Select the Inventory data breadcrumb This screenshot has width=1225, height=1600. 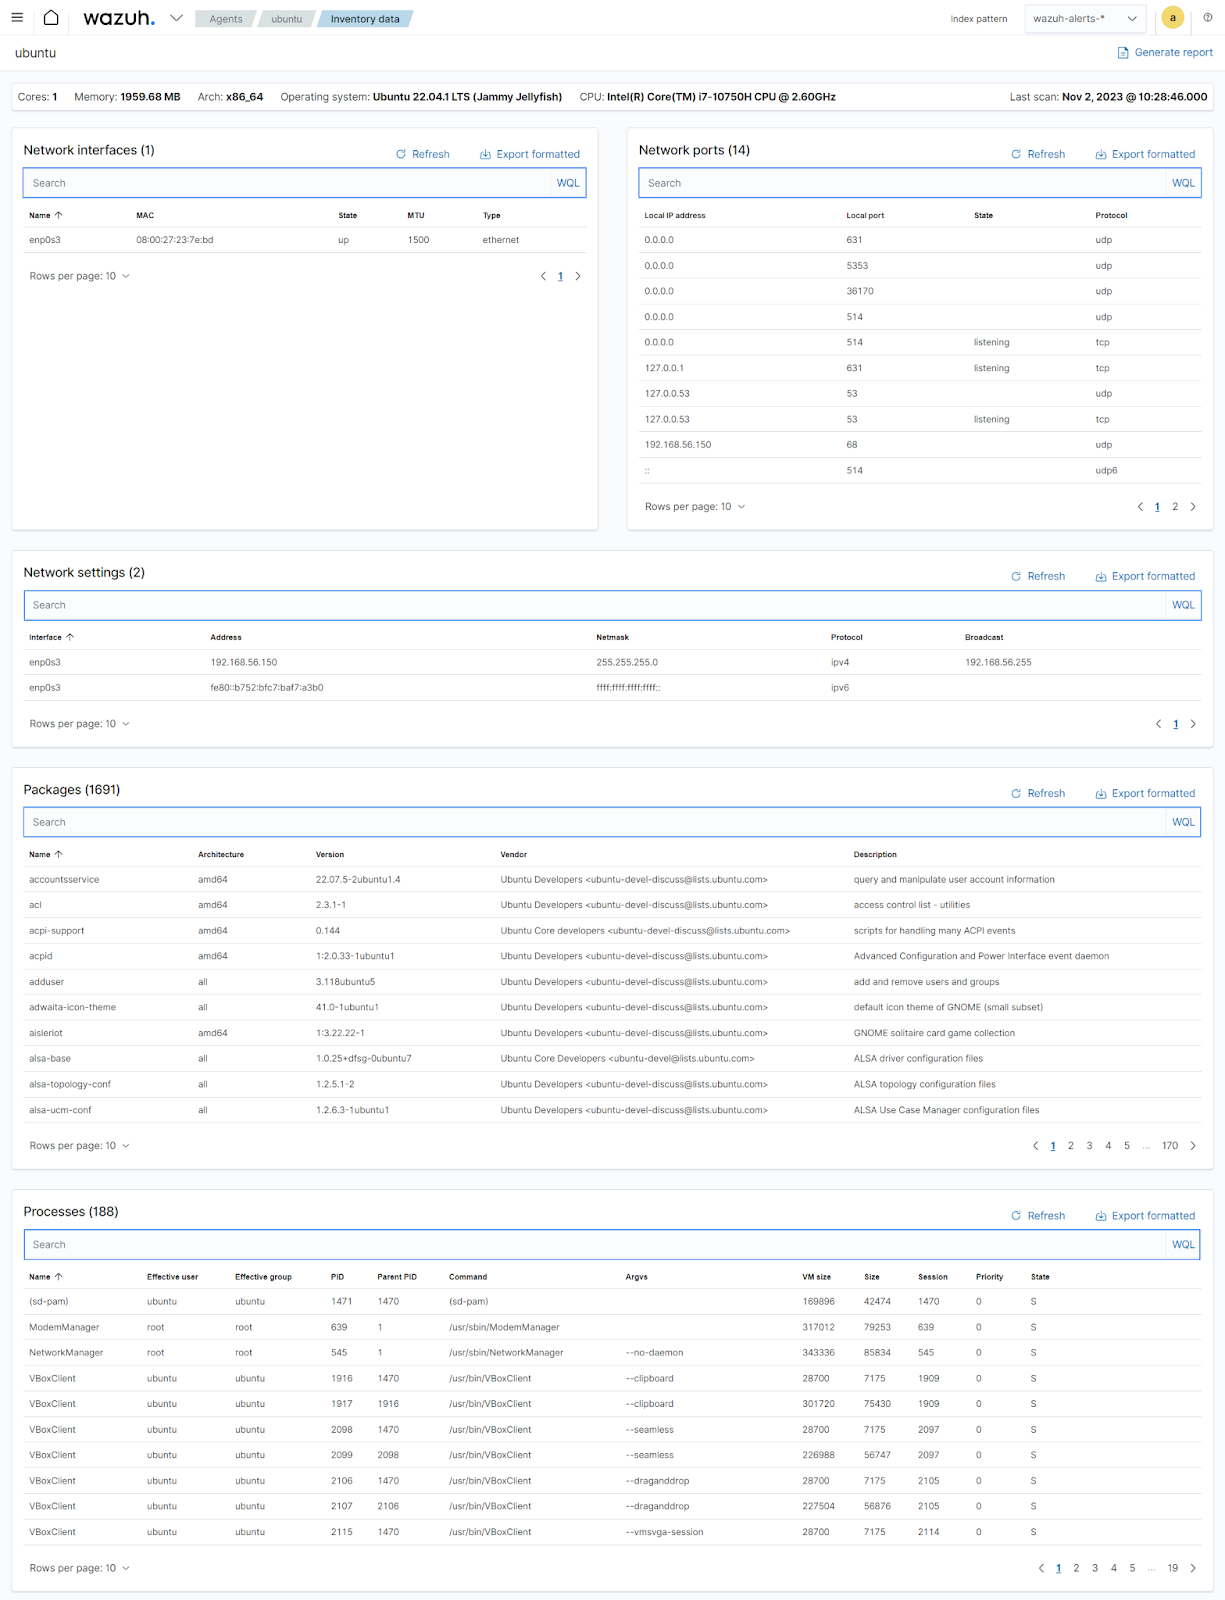[x=365, y=19]
